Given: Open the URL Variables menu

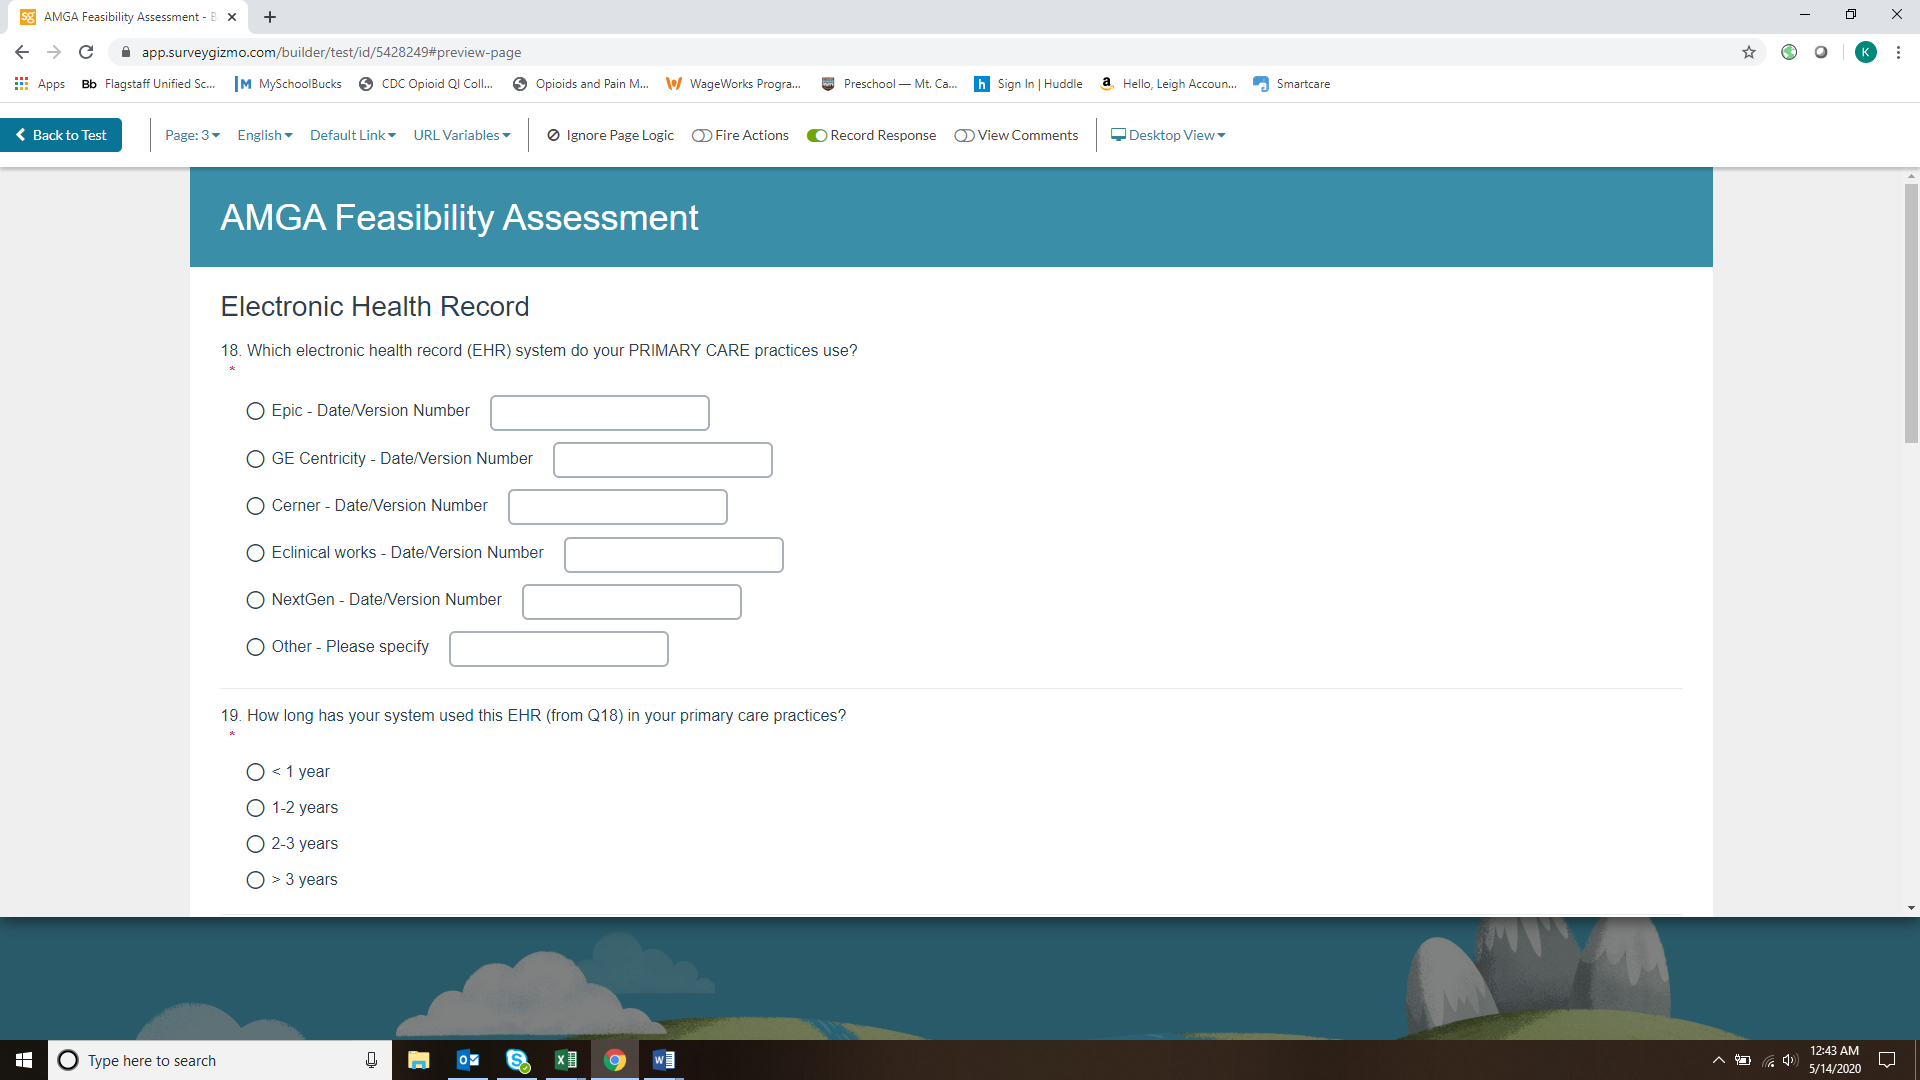Looking at the screenshot, I should (x=461, y=135).
